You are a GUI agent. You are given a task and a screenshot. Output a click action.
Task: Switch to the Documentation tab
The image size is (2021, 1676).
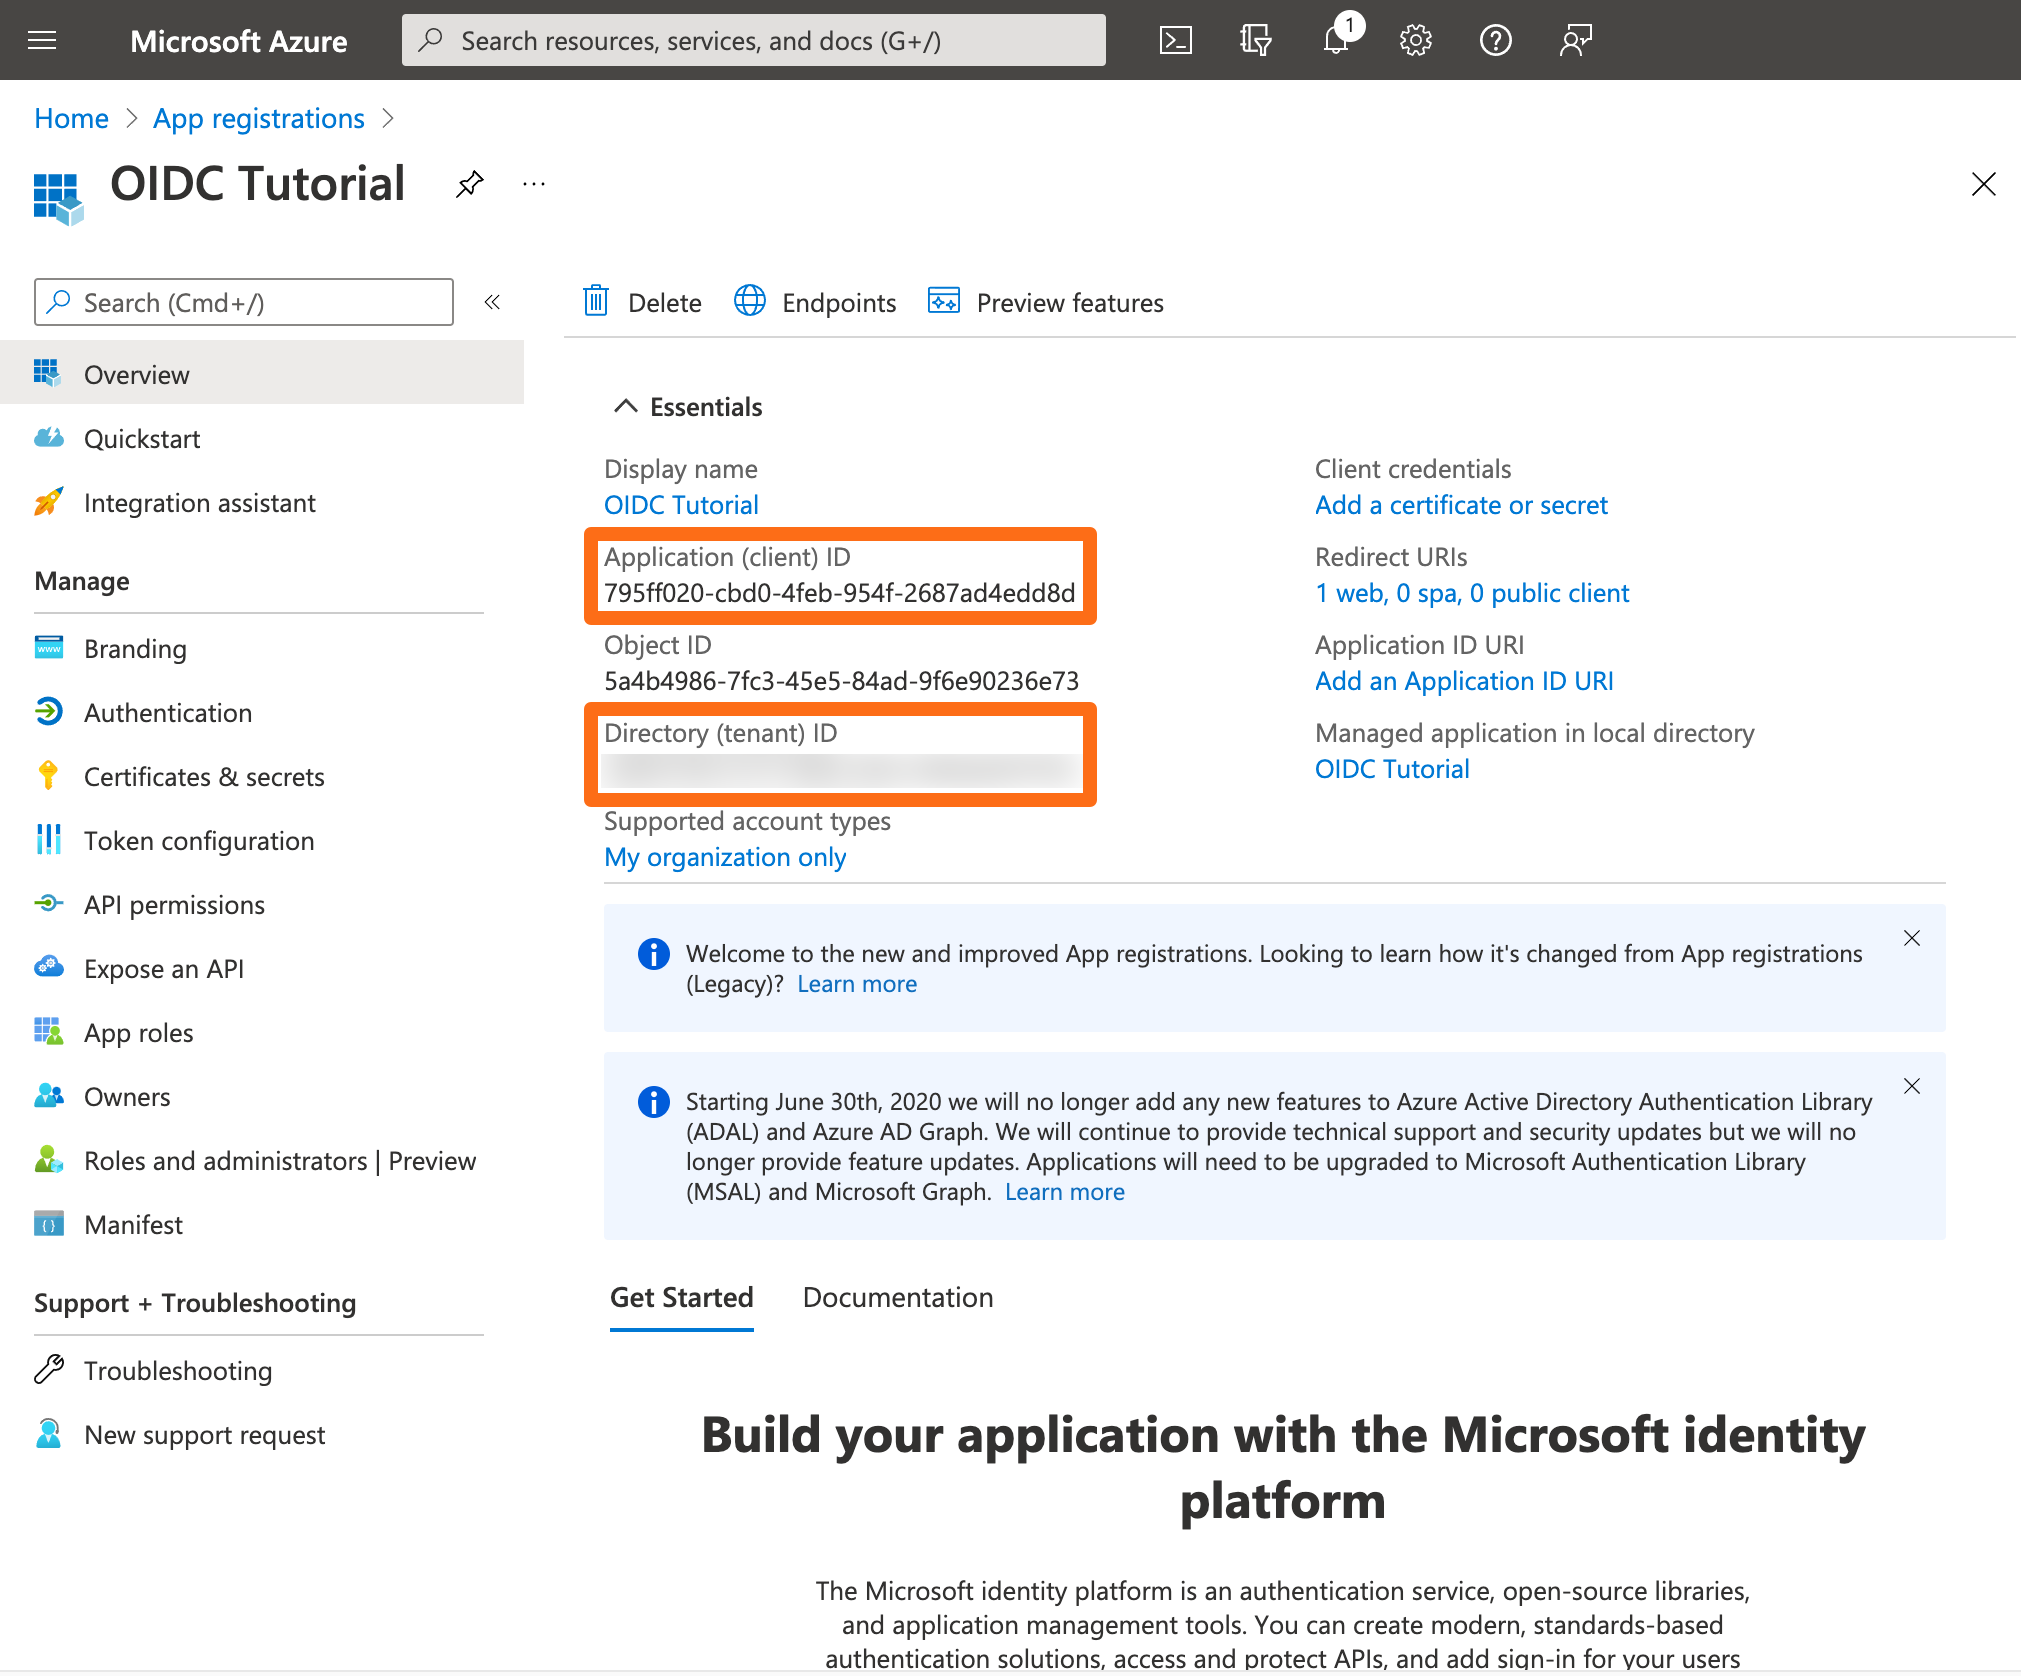coord(897,1297)
